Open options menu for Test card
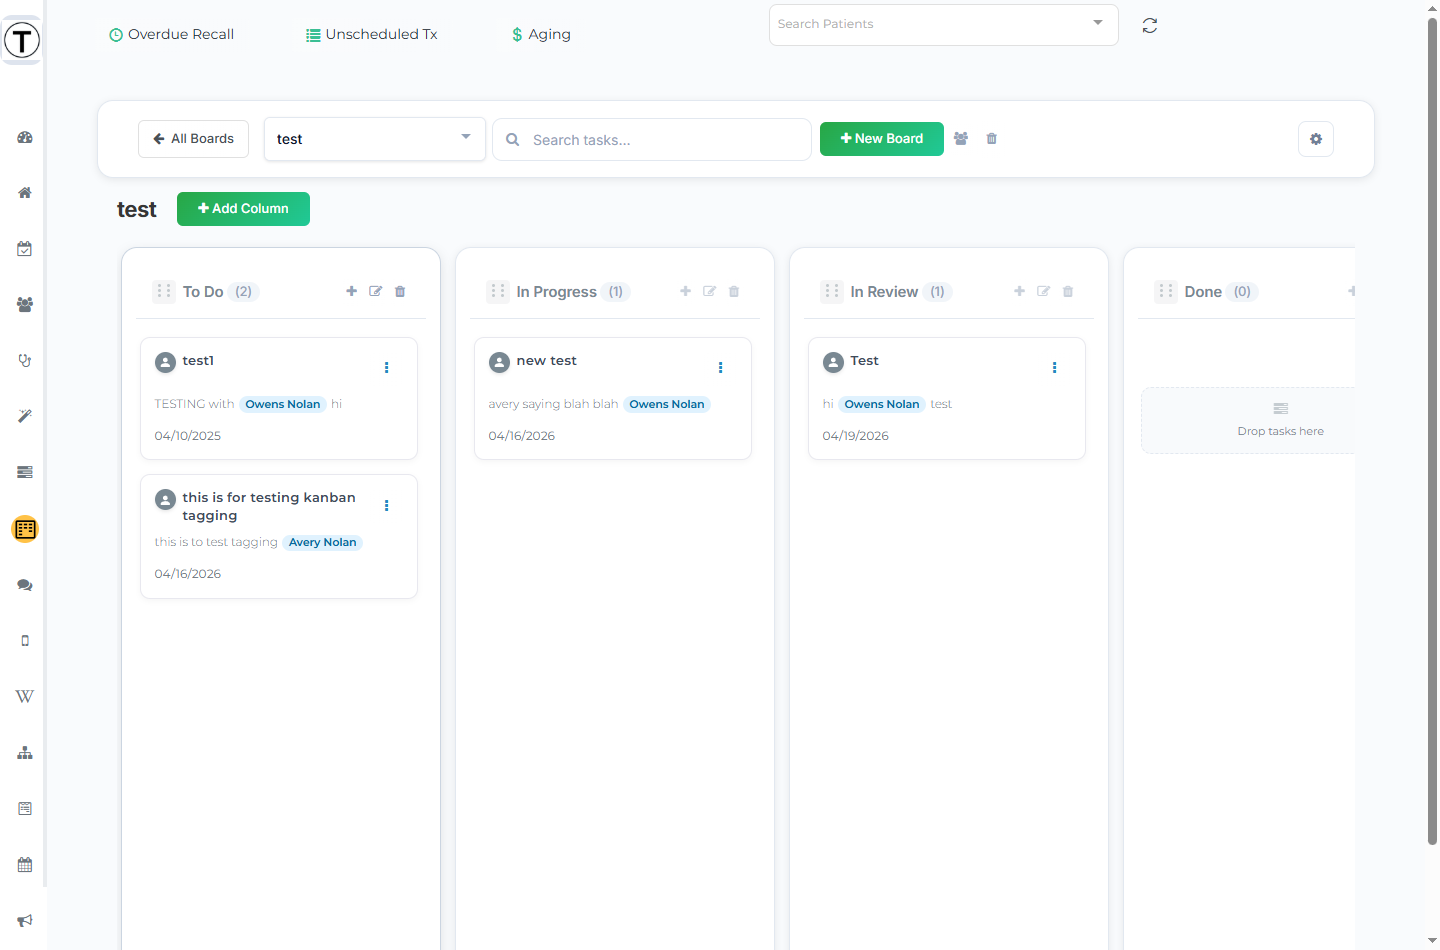The image size is (1440, 950). (x=1054, y=368)
